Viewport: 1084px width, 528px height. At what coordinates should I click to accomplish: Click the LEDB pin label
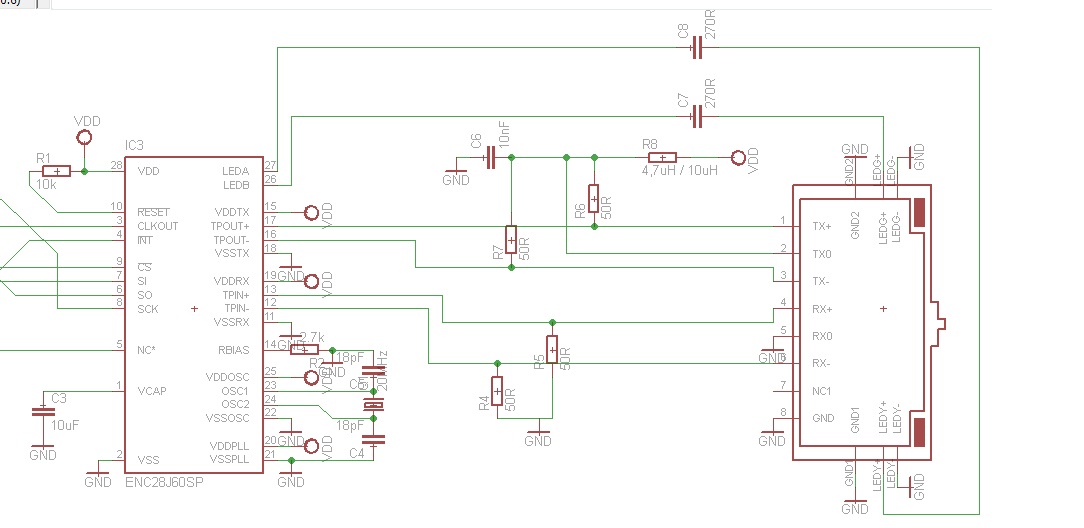click(235, 185)
